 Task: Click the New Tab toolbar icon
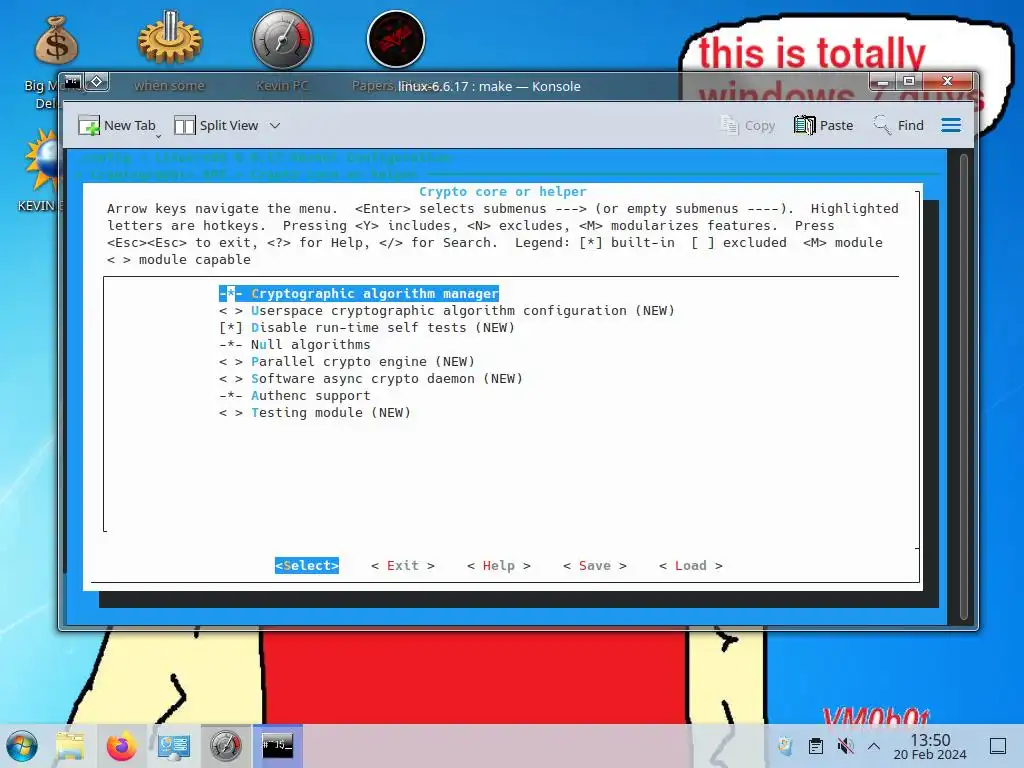coord(89,125)
